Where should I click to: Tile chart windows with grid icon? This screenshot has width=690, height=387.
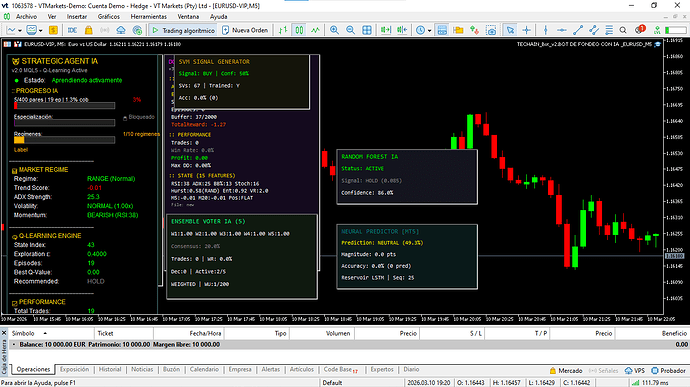click(x=367, y=30)
